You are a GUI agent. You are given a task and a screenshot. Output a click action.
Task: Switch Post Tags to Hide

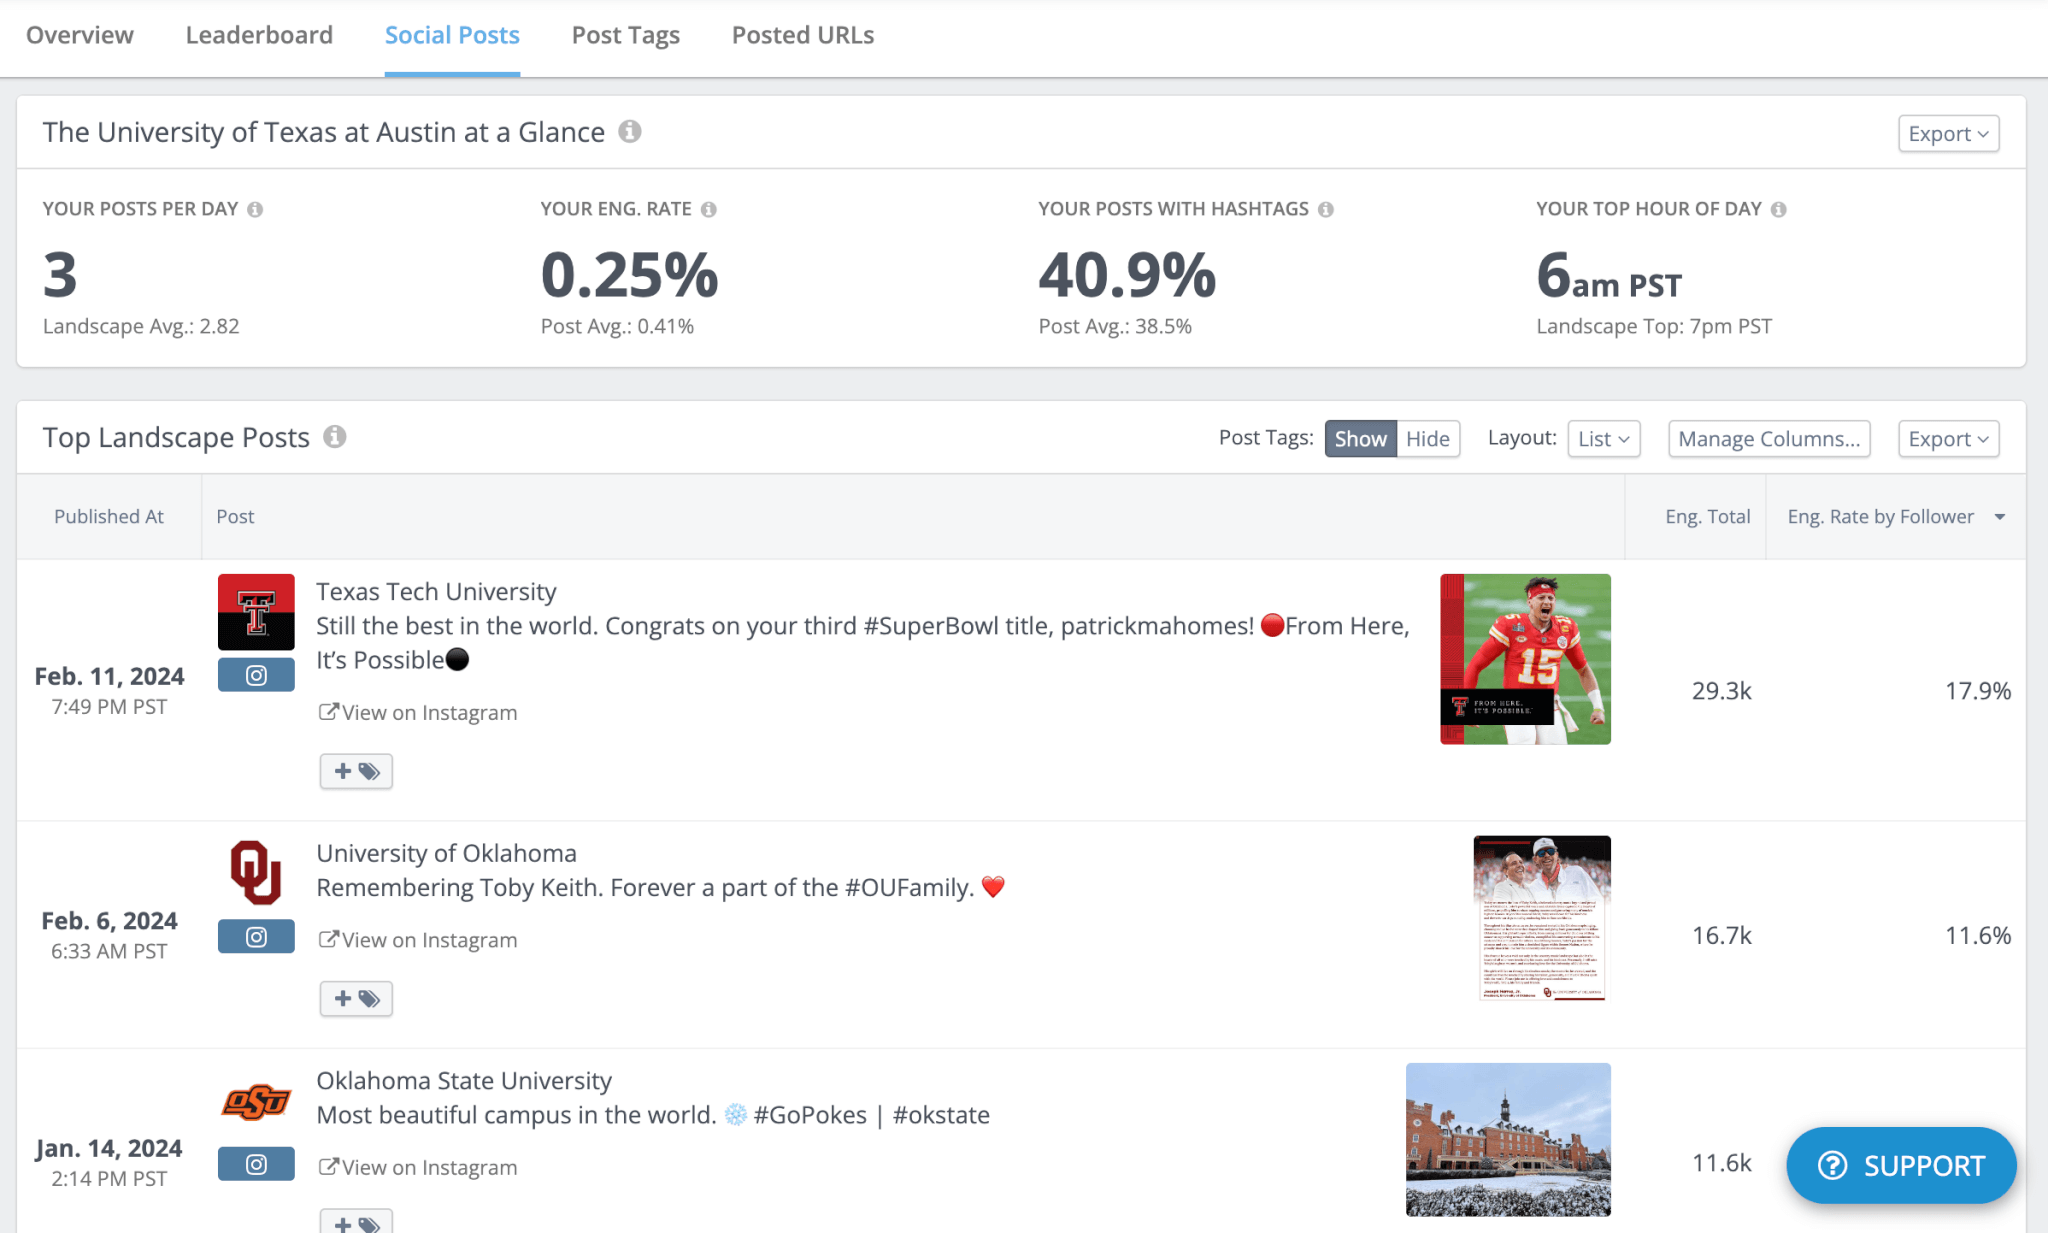pyautogui.click(x=1427, y=438)
